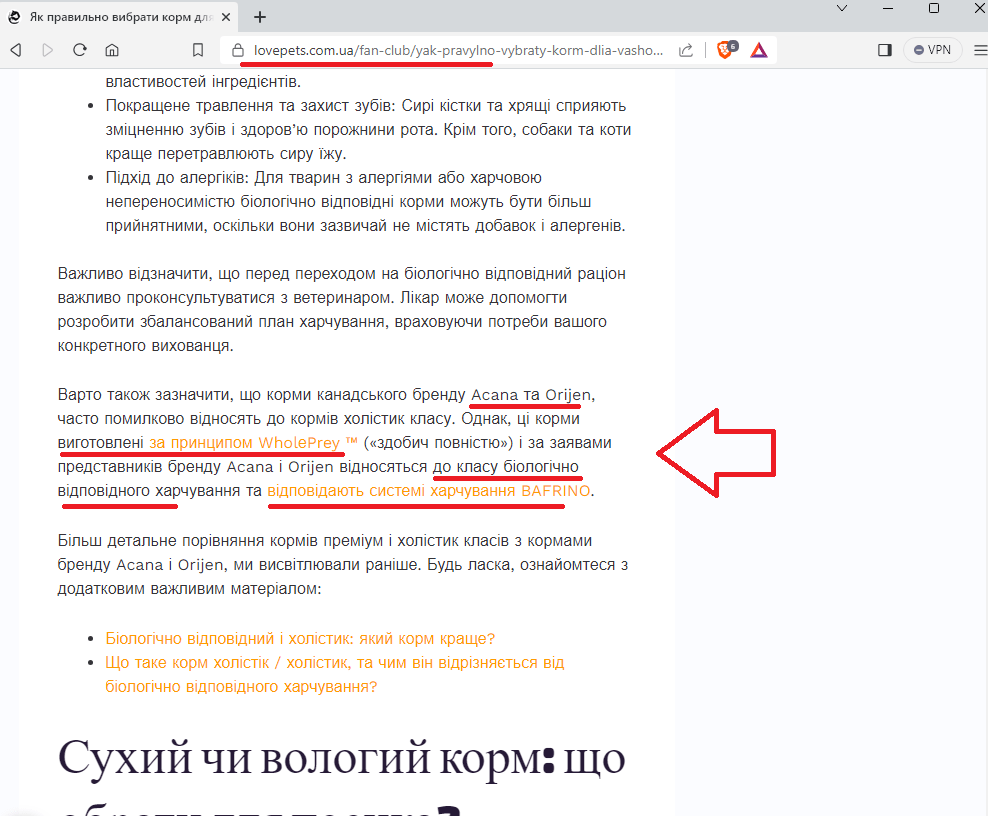Open the sidebar panel icon
This screenshot has width=988, height=816.
[884, 50]
